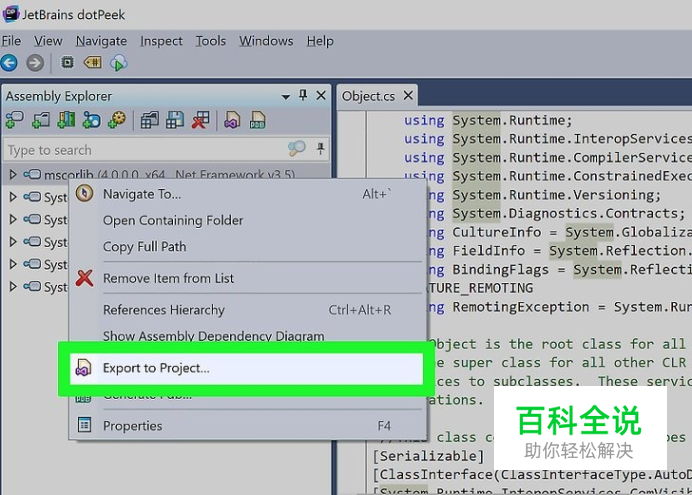Click the Generate PDB toolbar icon
This screenshot has height=495, width=692.
[x=257, y=120]
